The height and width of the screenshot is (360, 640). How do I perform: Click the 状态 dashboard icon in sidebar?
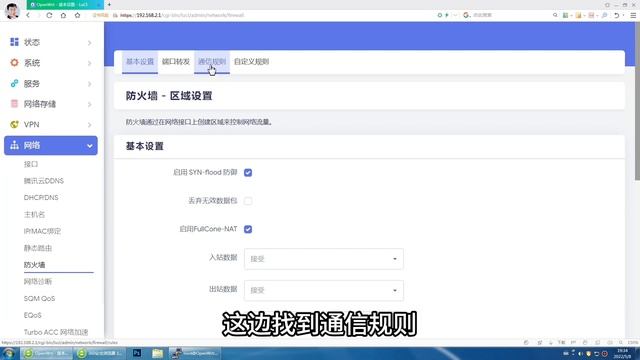pos(14,42)
